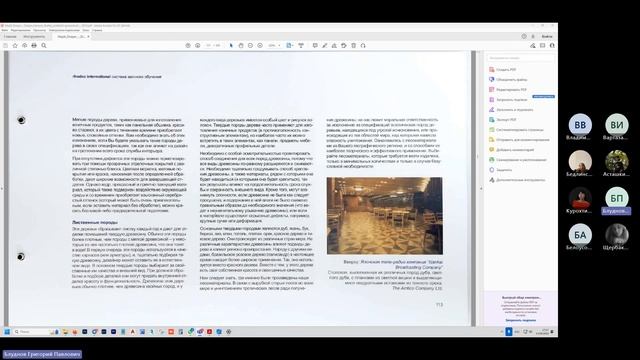The height and width of the screenshot is (360, 640).
Task: Enter page number field in toolbar
Action: (x=209, y=46)
